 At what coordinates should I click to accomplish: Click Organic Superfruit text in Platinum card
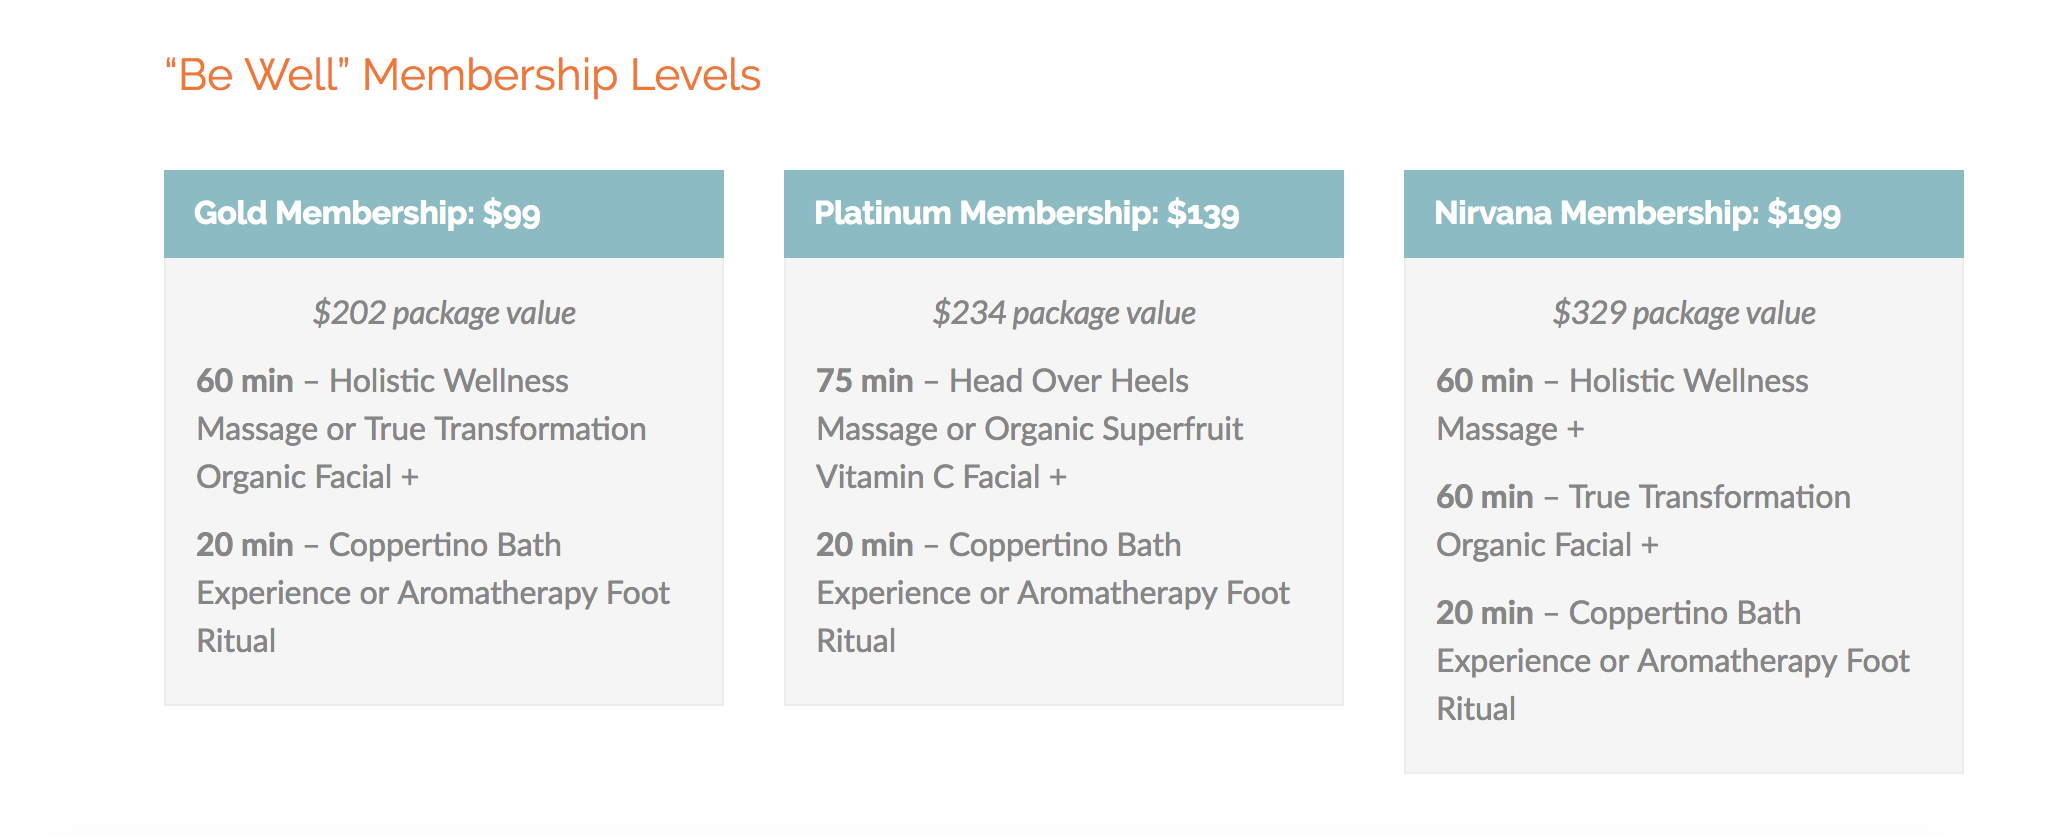pos(1113,429)
